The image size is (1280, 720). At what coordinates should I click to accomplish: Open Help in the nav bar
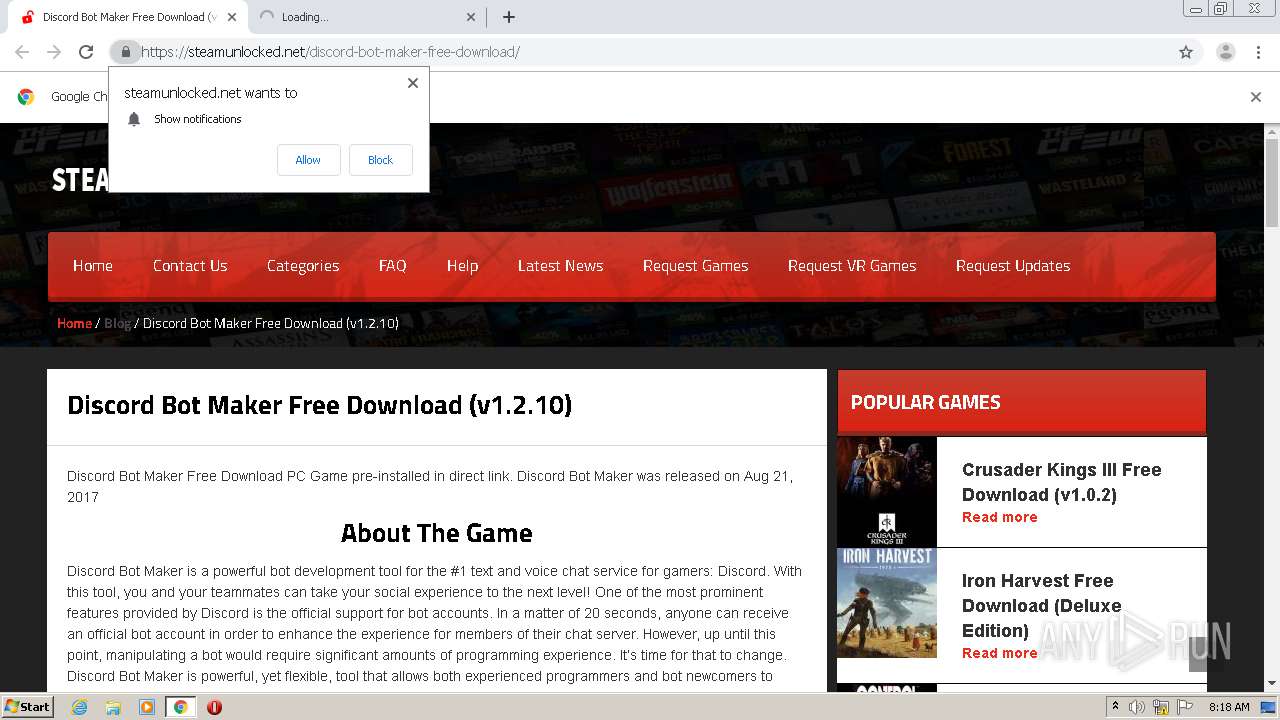pyautogui.click(x=462, y=266)
